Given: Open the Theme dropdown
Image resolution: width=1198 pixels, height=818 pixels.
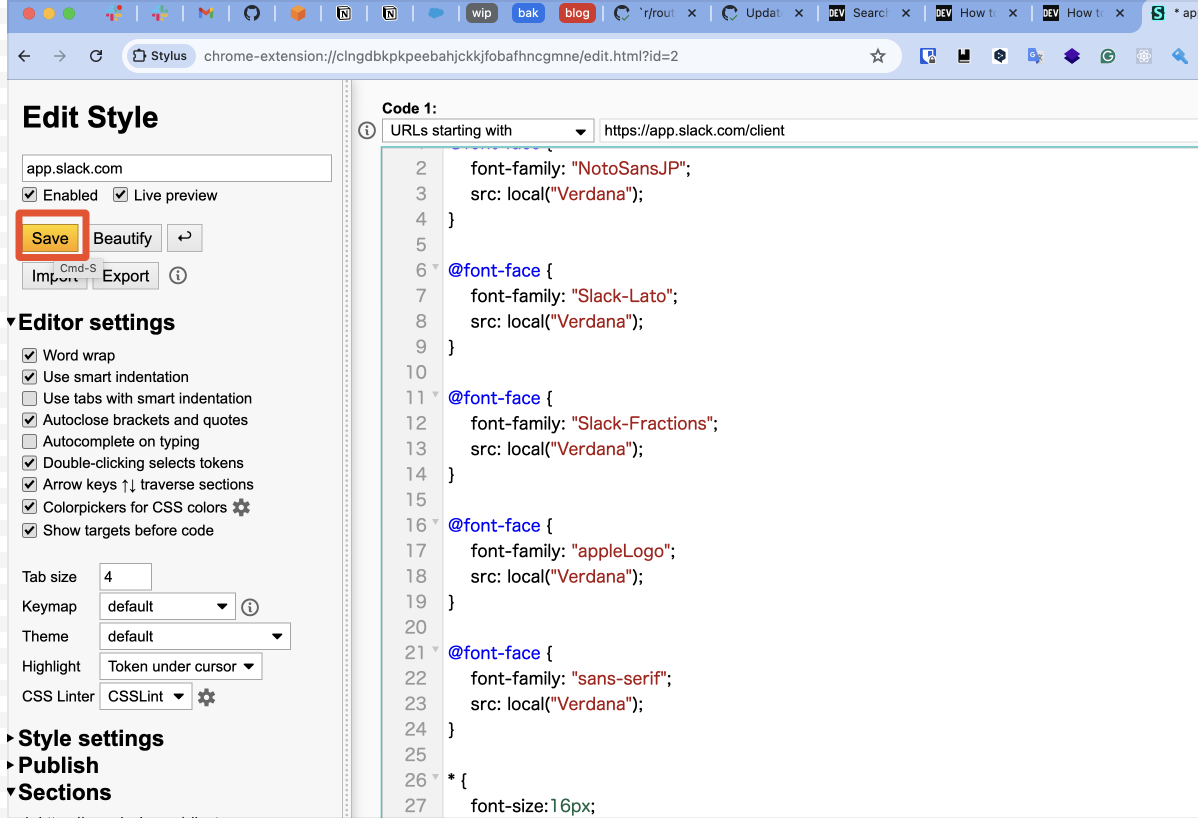Looking at the screenshot, I should 195,636.
